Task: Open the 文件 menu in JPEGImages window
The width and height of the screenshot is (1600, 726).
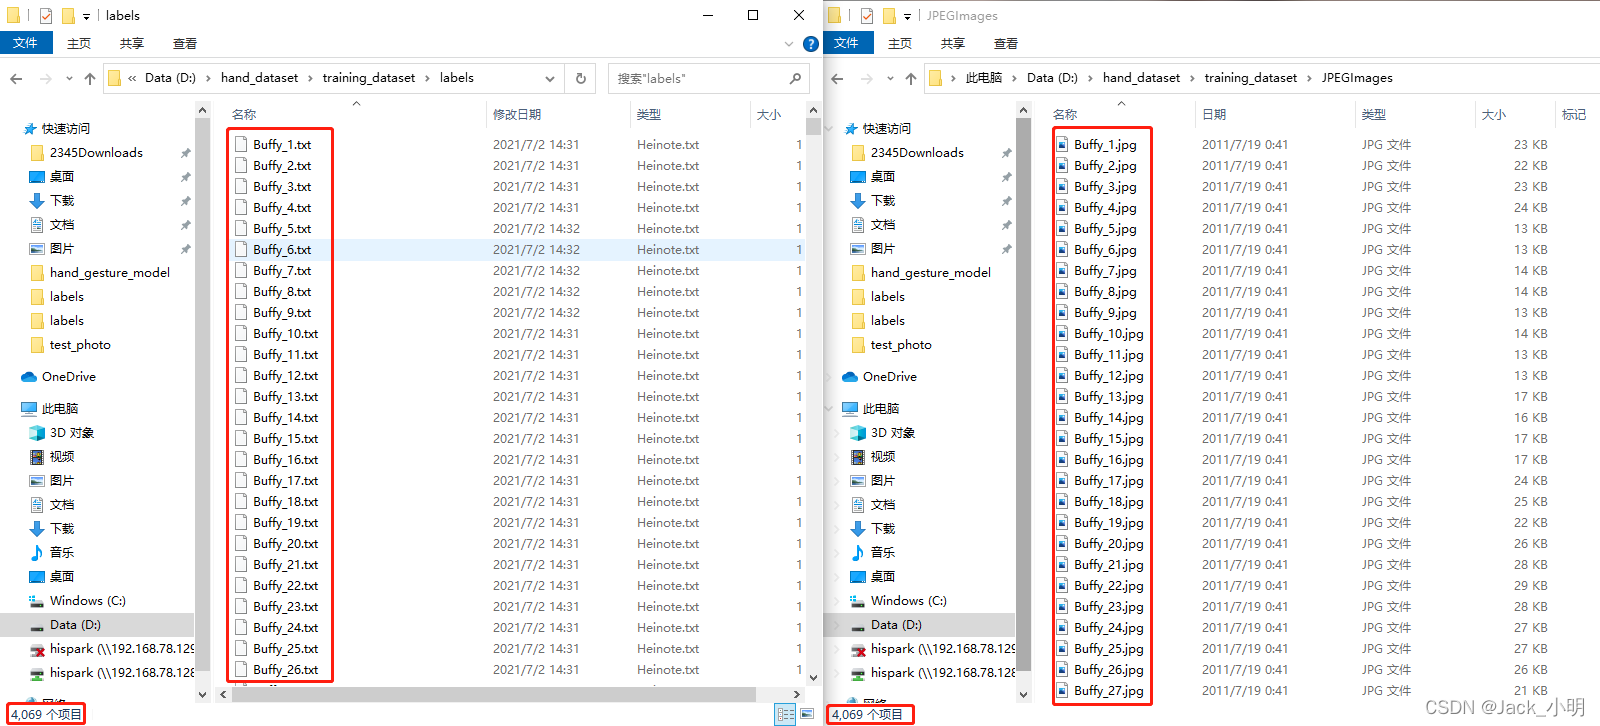Action: tap(846, 43)
